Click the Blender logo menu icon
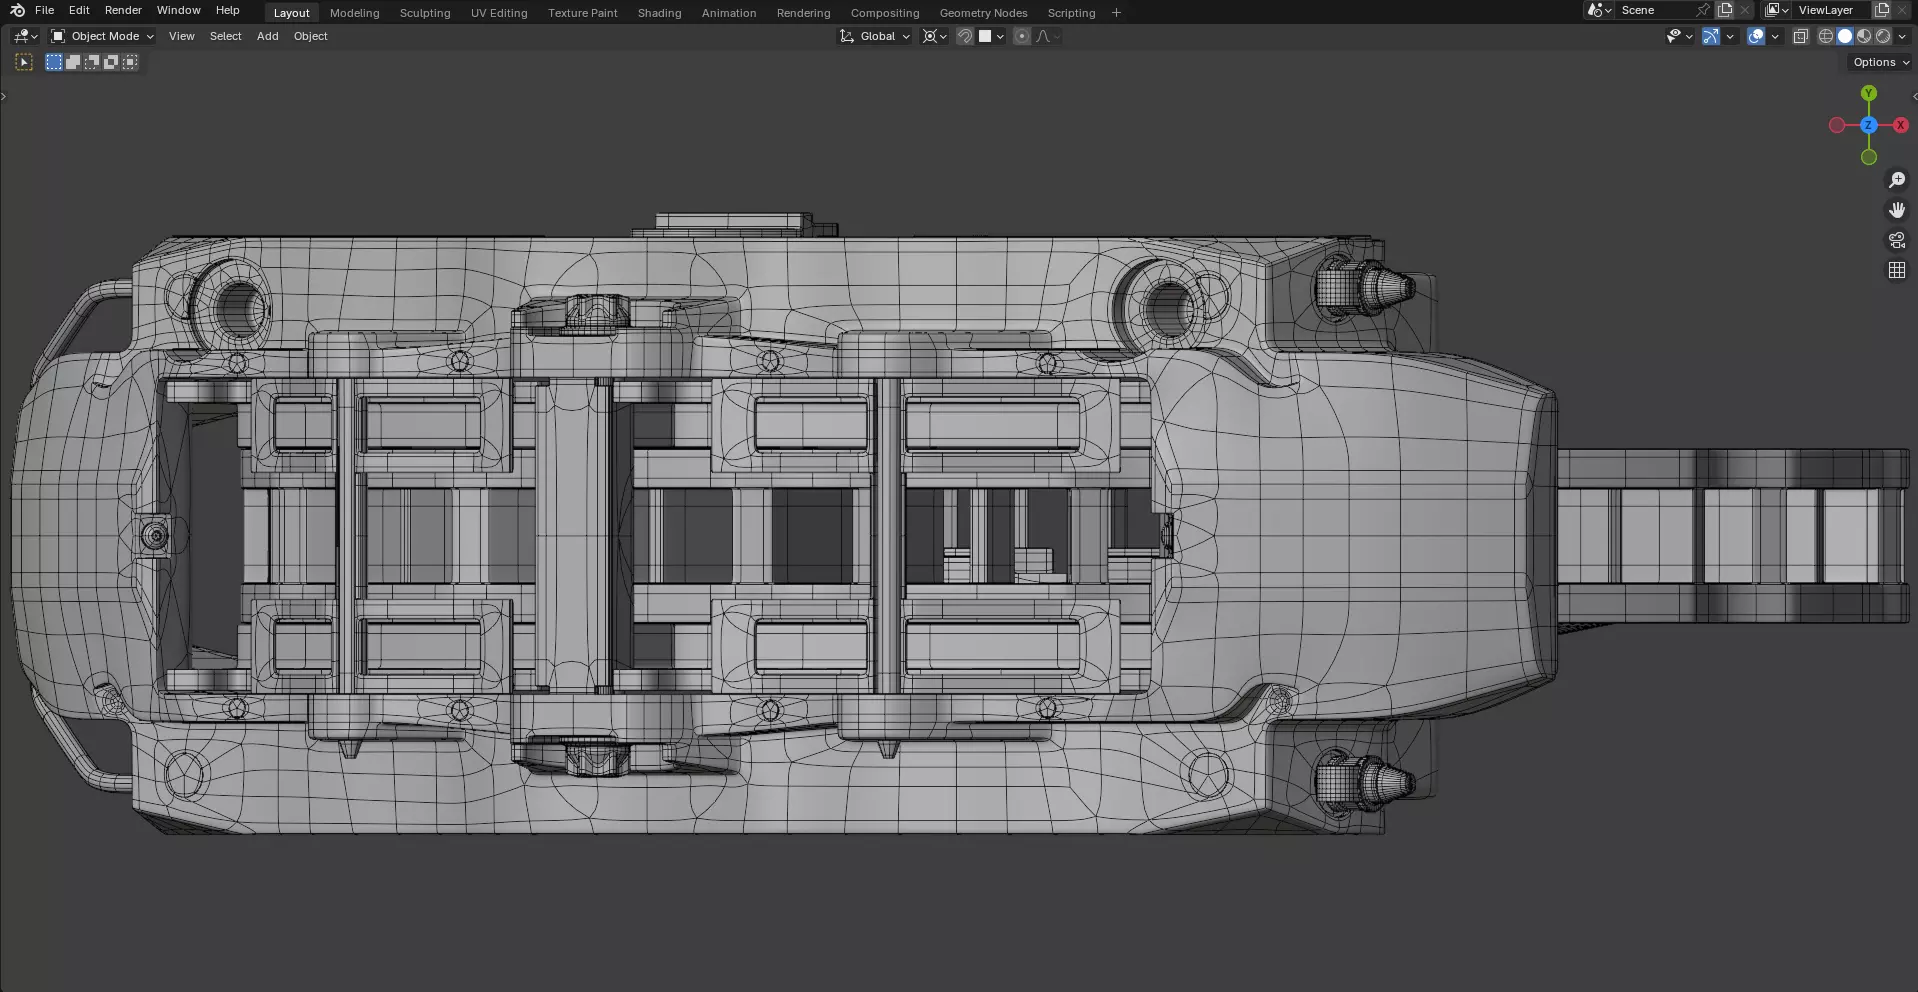The image size is (1918, 992). [x=17, y=10]
